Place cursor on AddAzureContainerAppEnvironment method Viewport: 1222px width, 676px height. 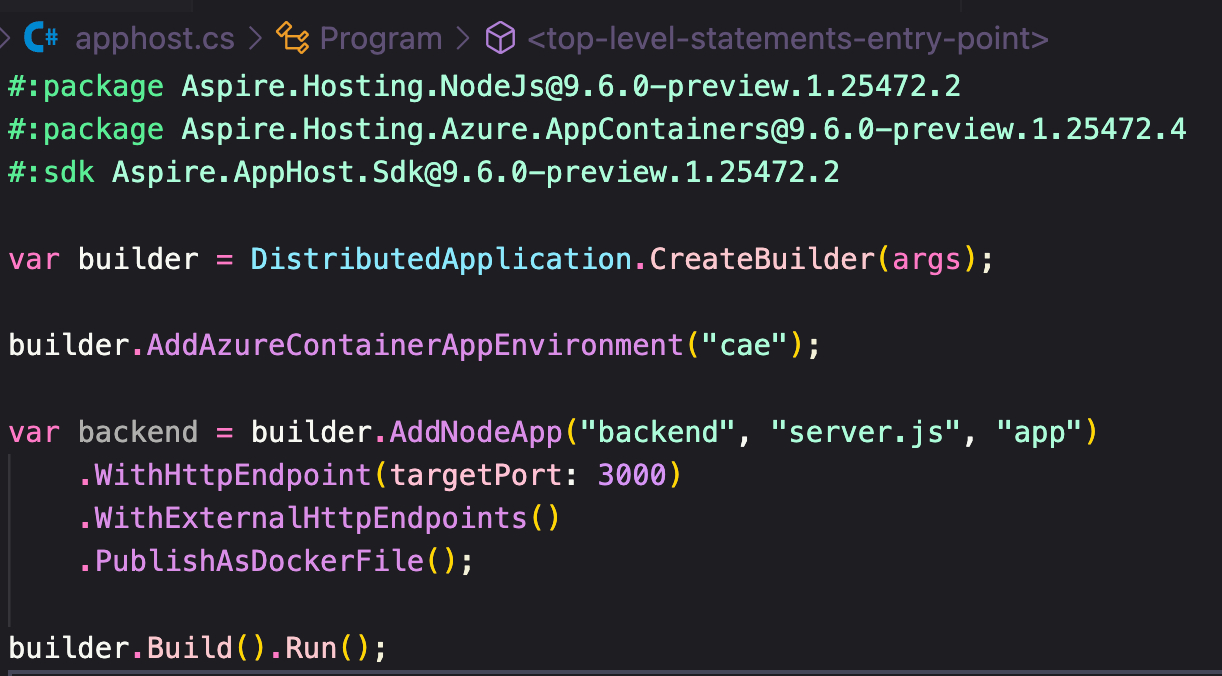click(x=414, y=346)
